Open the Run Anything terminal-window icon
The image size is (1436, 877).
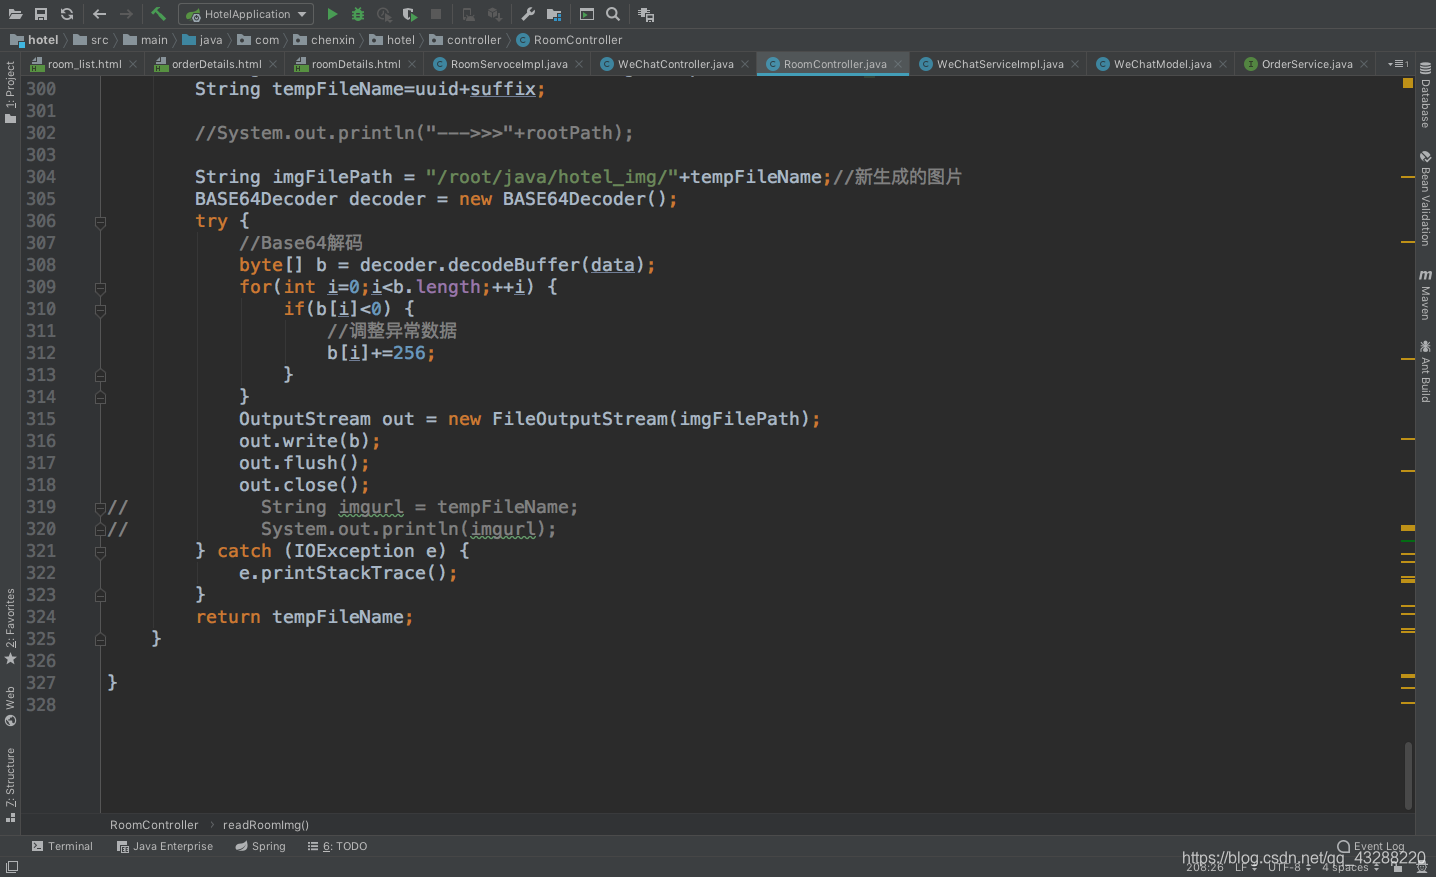(587, 14)
